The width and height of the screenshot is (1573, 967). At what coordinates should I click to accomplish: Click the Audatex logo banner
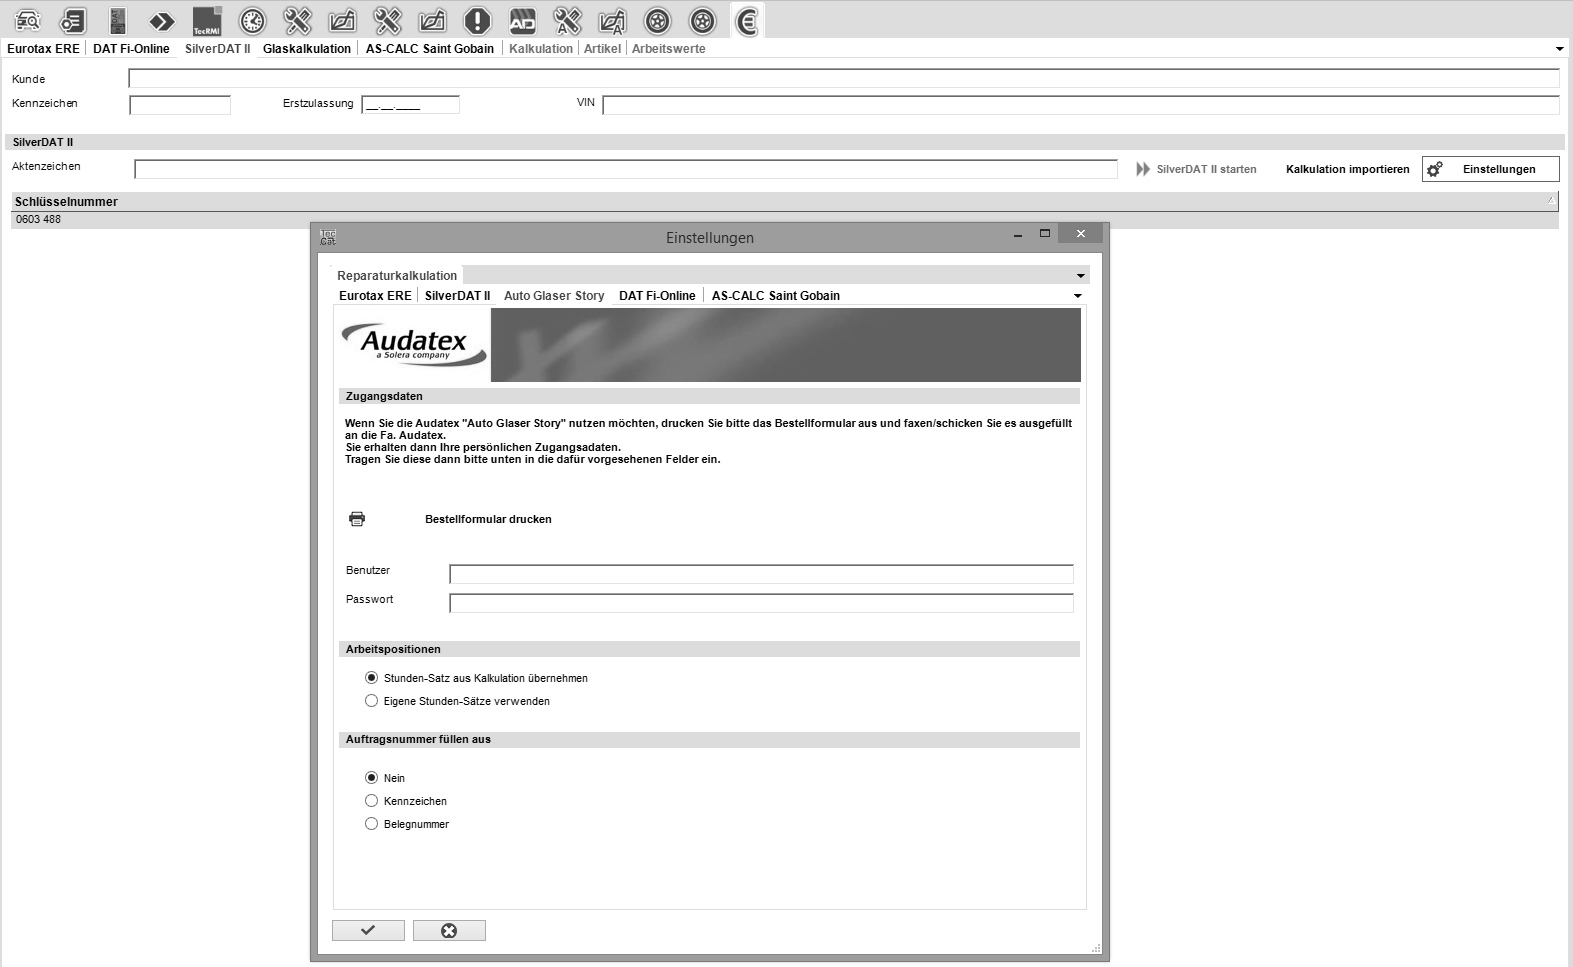(x=710, y=345)
